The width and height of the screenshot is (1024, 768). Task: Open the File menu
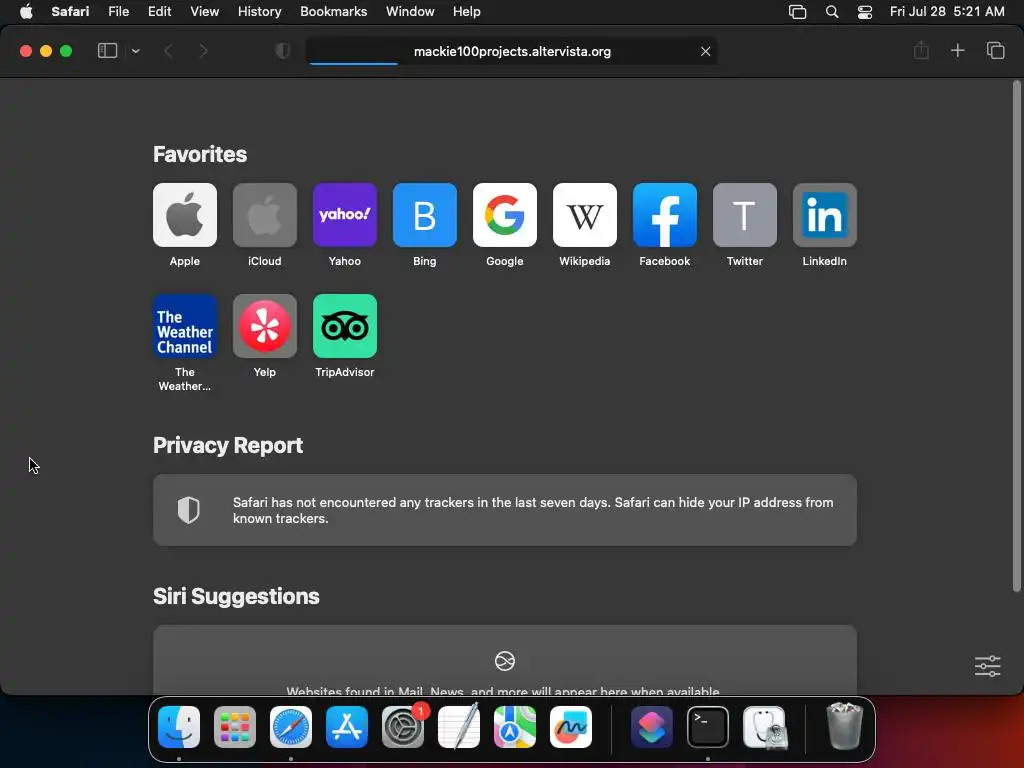[x=118, y=12]
